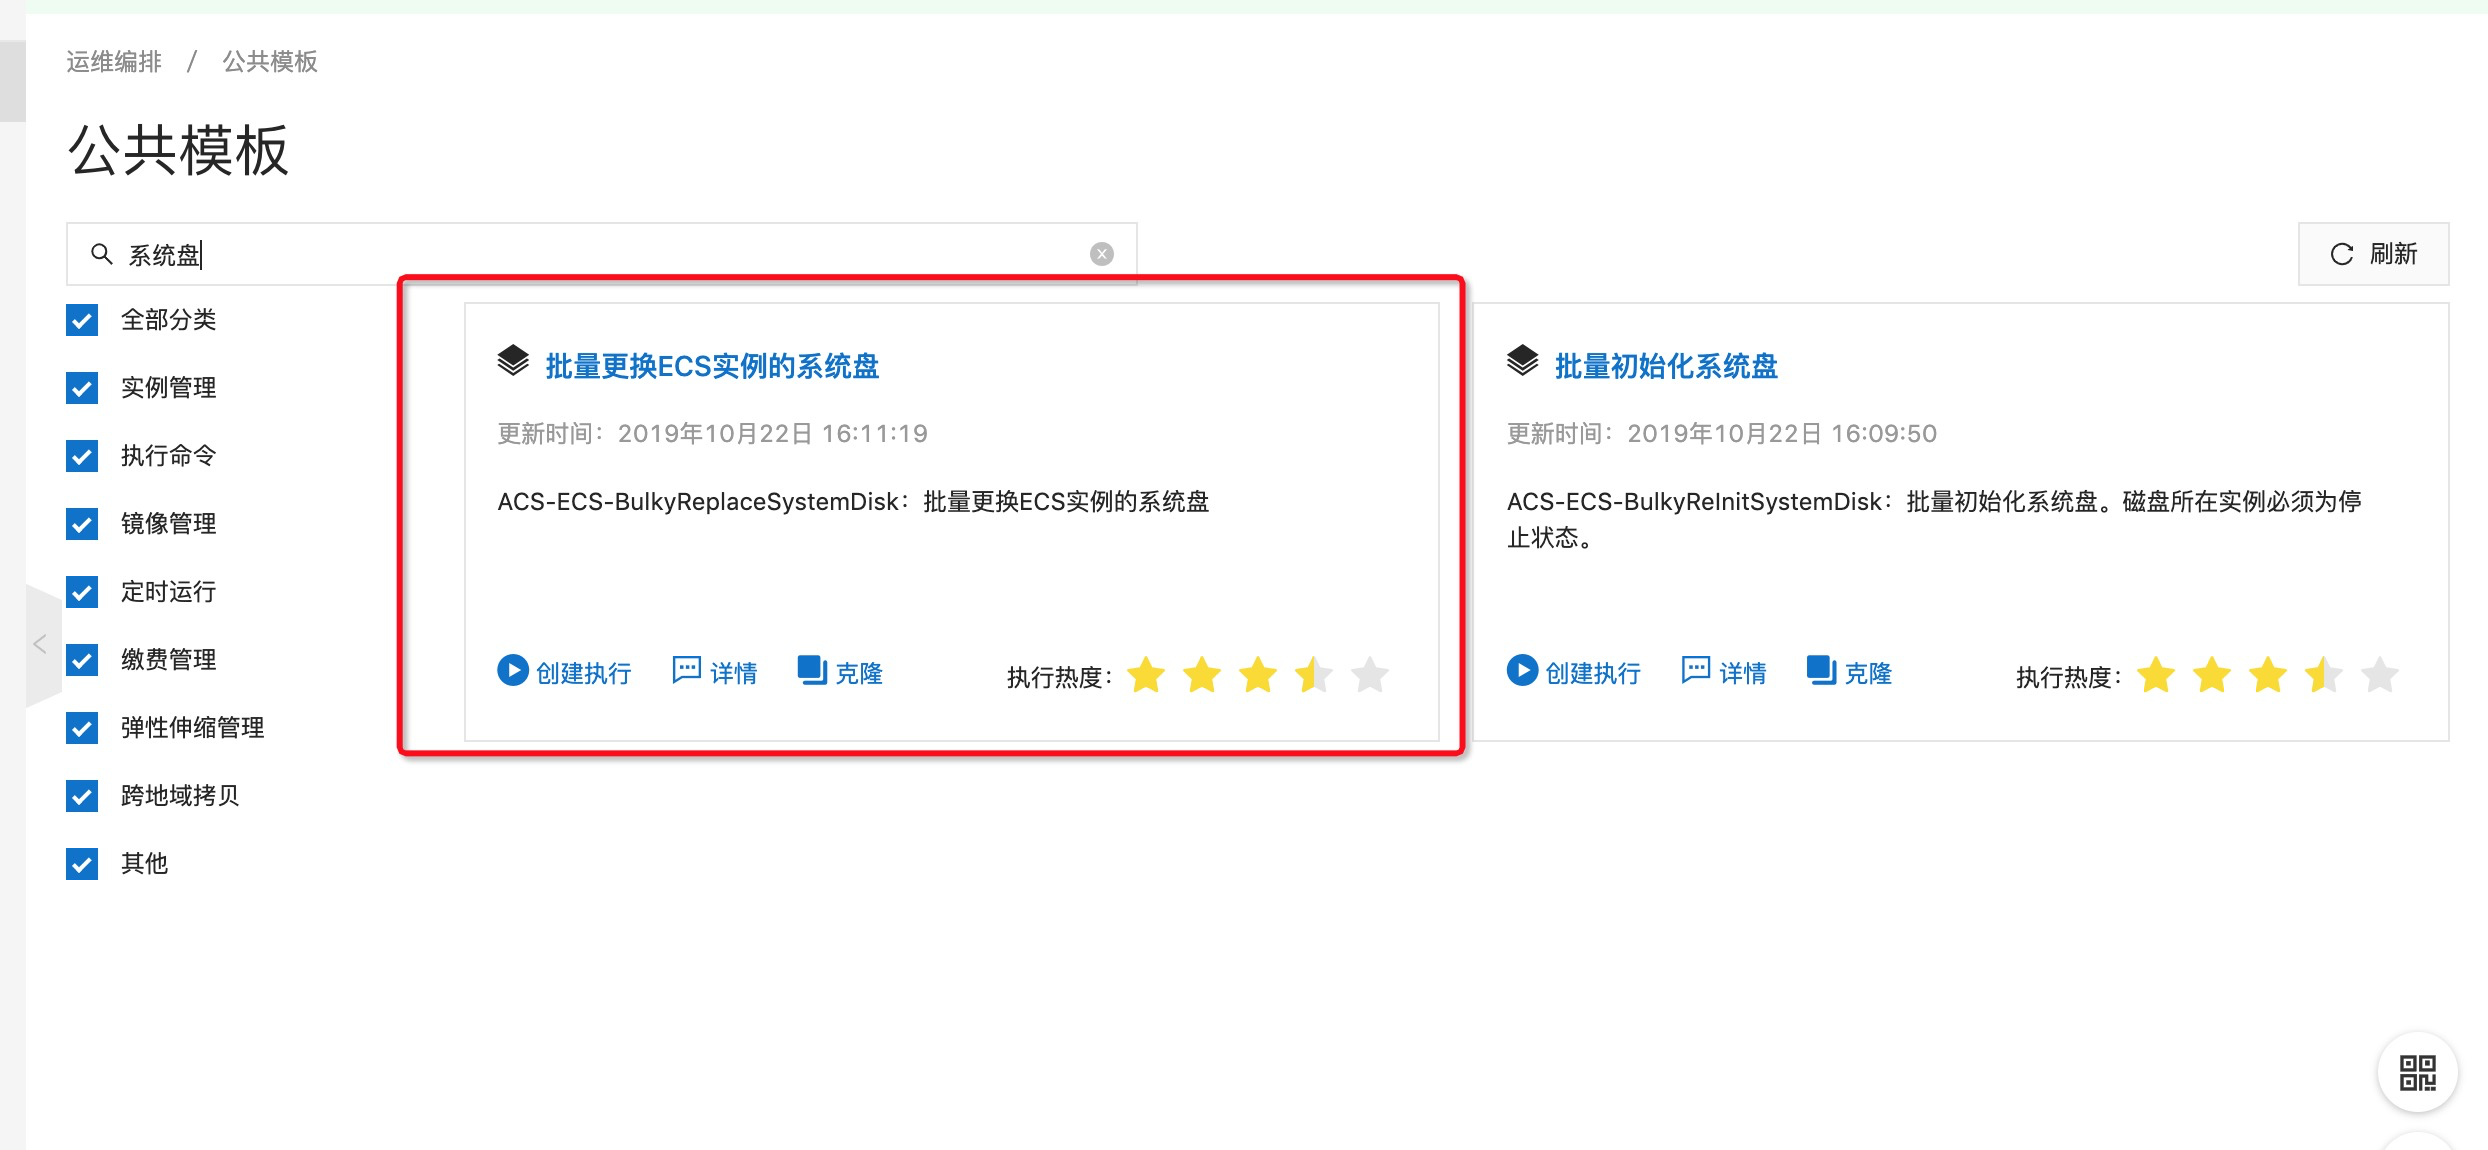Uncheck the 实例管理 category

click(82, 388)
